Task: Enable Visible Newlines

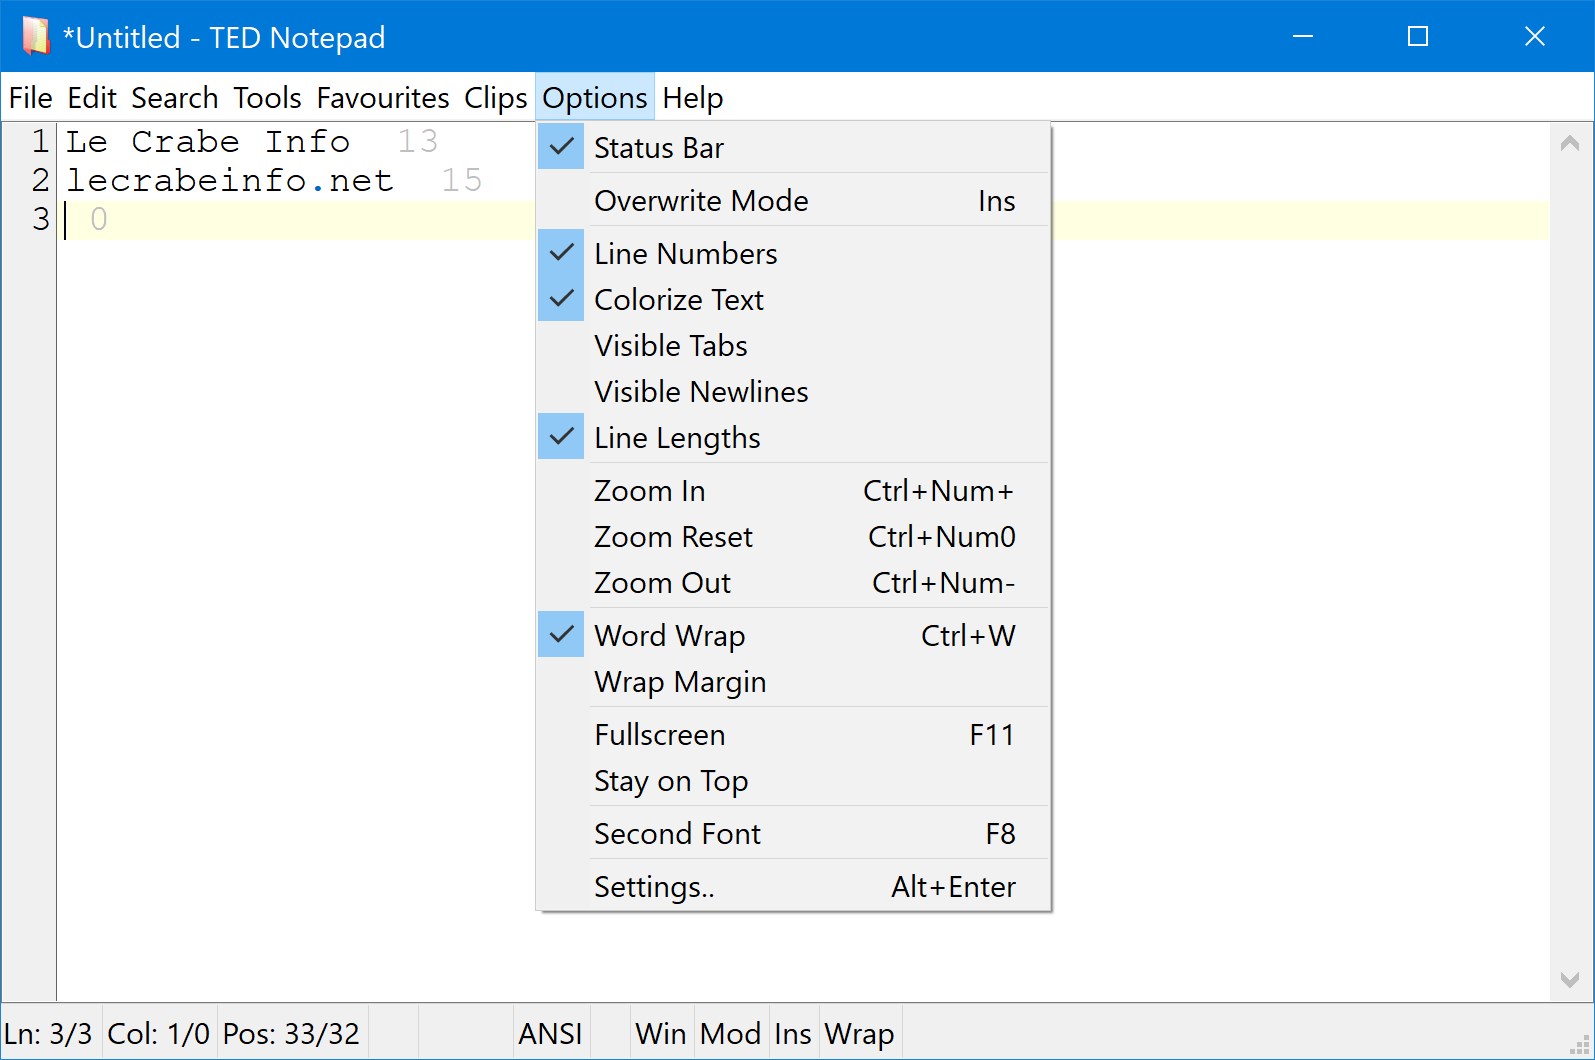Action: tap(794, 392)
